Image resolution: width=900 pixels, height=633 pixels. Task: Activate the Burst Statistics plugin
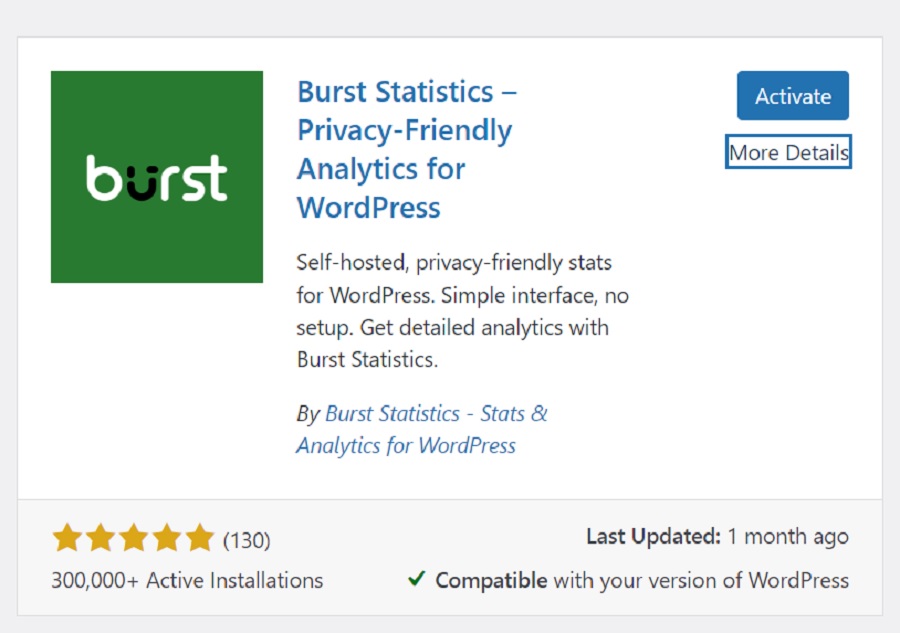click(792, 96)
